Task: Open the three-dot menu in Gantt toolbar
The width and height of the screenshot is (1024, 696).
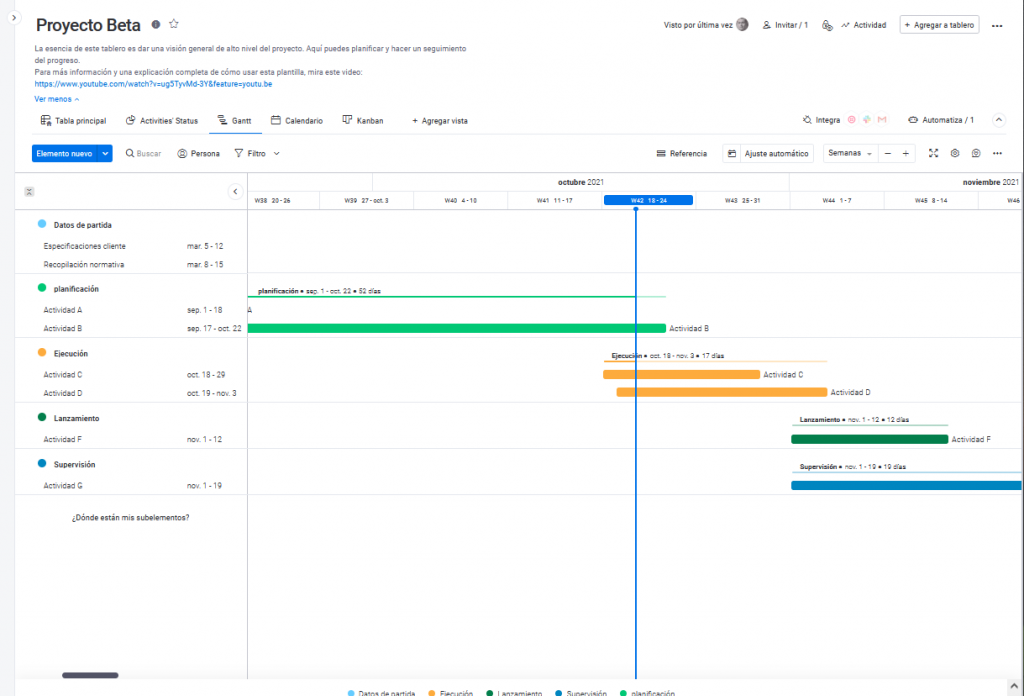Action: (x=997, y=153)
